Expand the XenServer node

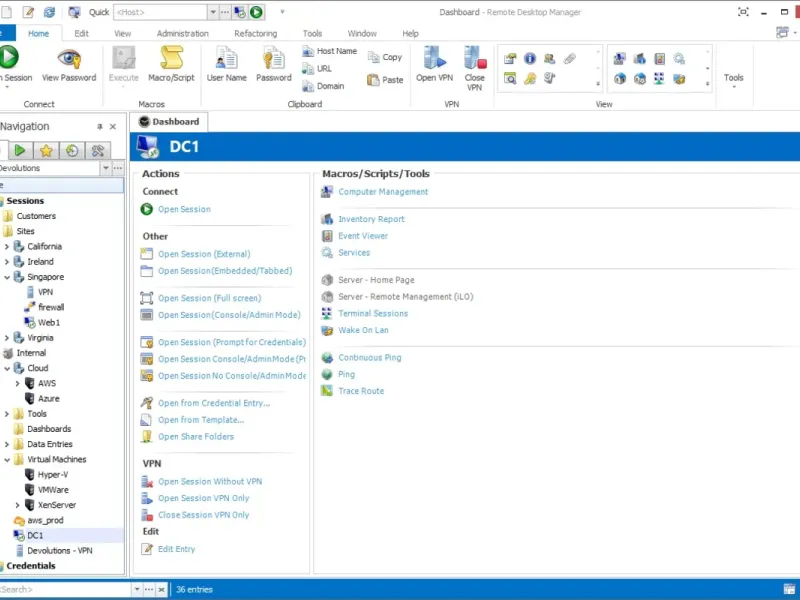[x=17, y=505]
